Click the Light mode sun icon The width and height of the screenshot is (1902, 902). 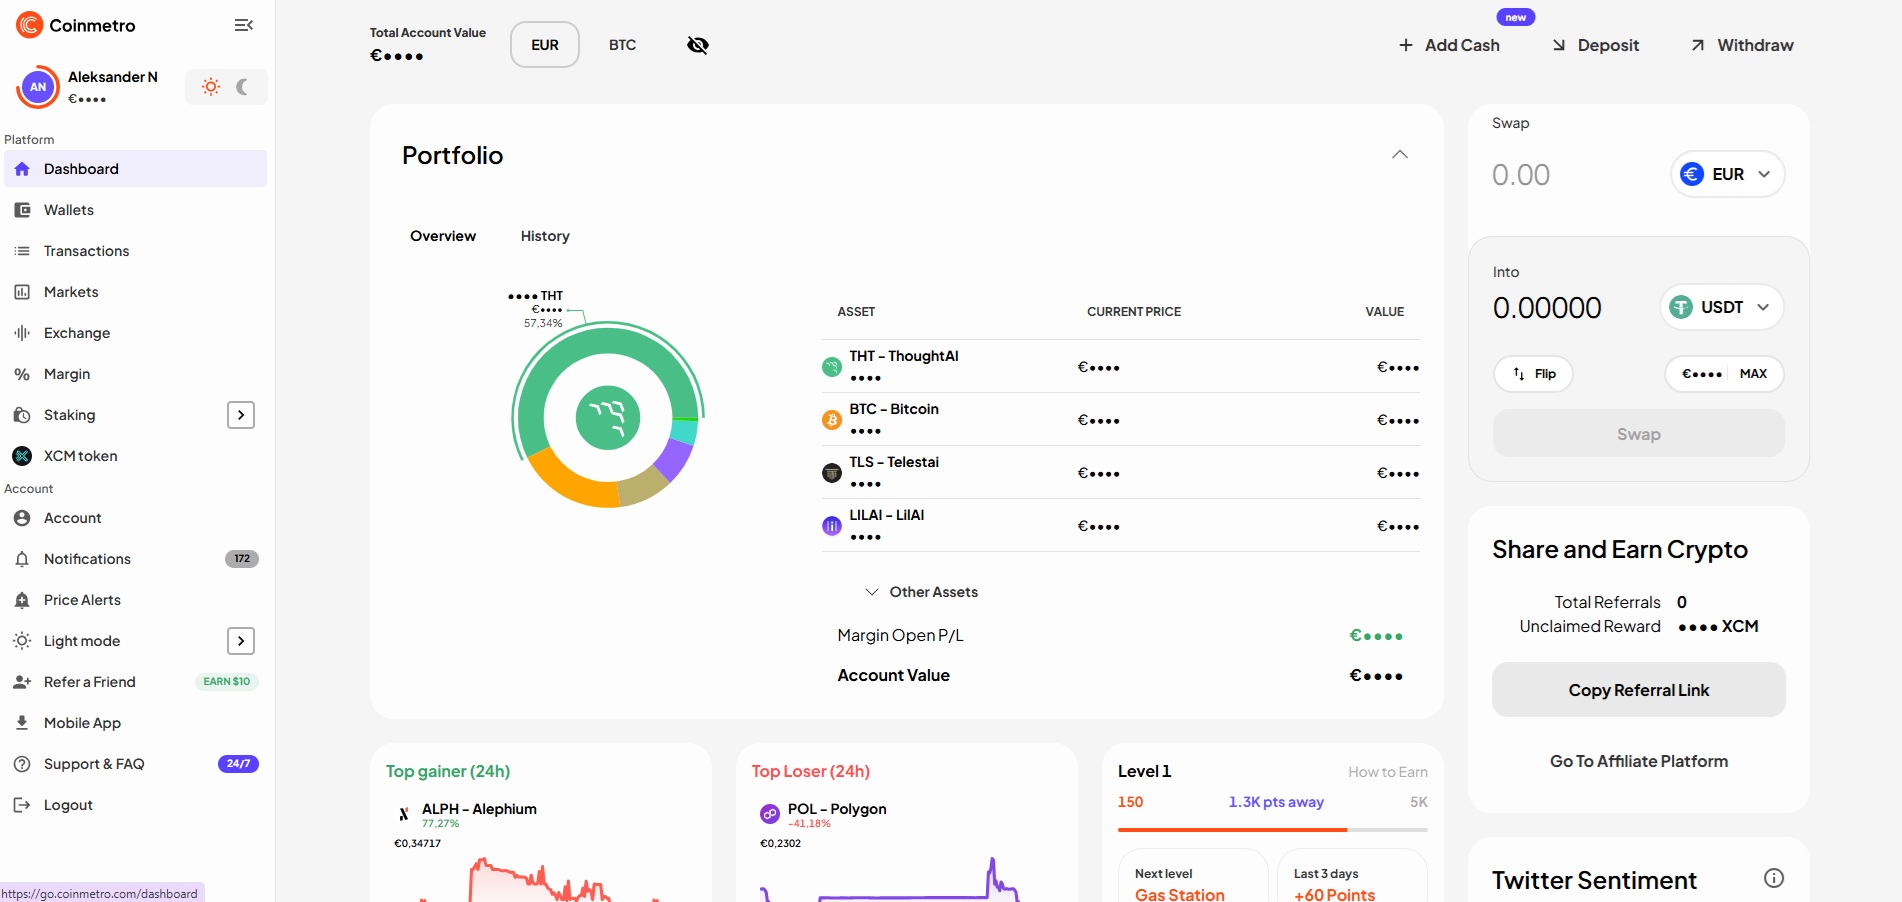22,641
